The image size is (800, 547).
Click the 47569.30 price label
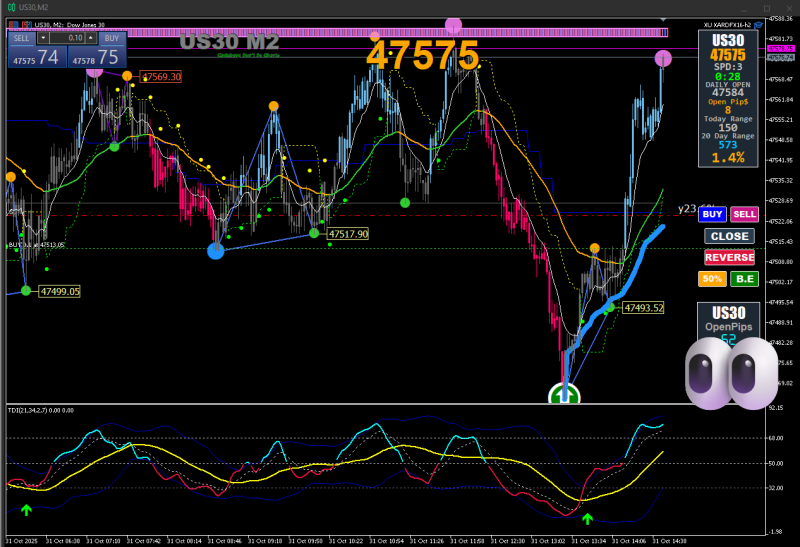161,77
